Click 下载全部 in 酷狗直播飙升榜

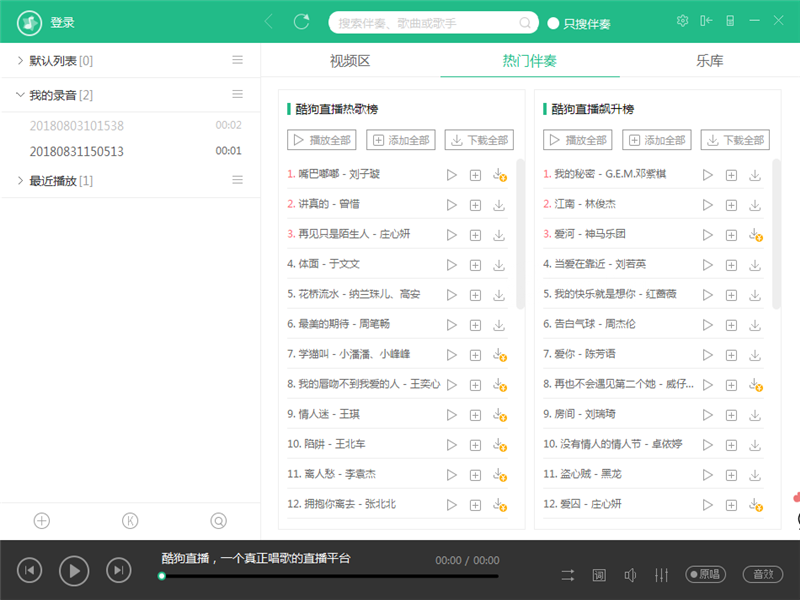(735, 140)
